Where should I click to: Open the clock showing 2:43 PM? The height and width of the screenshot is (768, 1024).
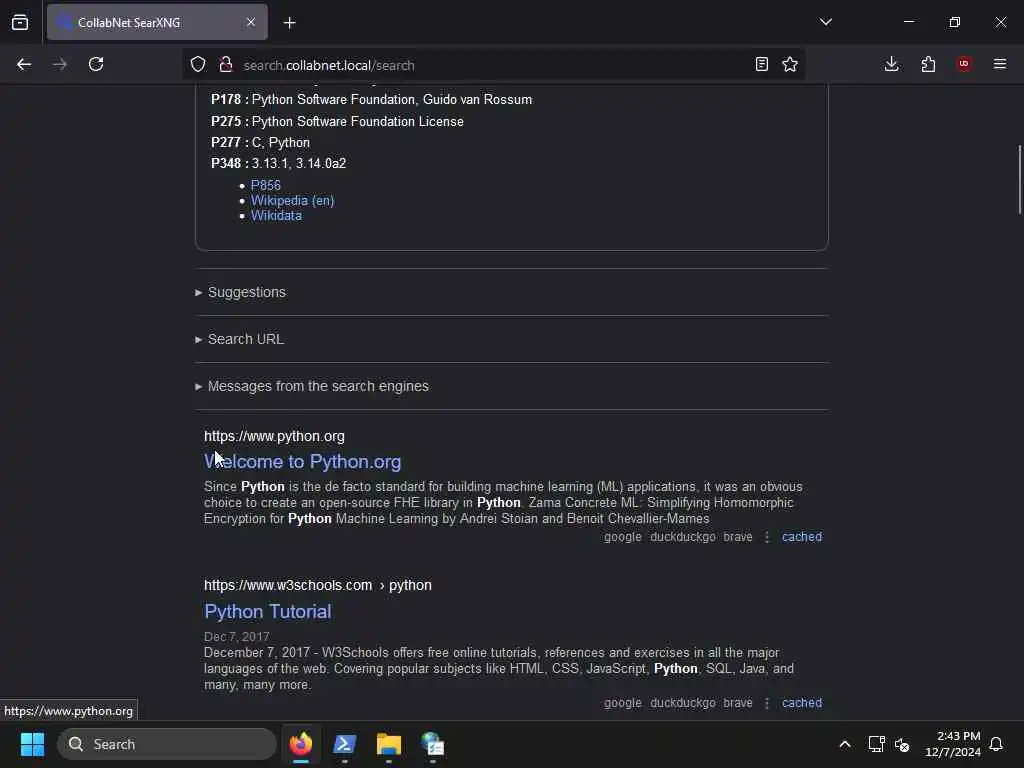953,744
